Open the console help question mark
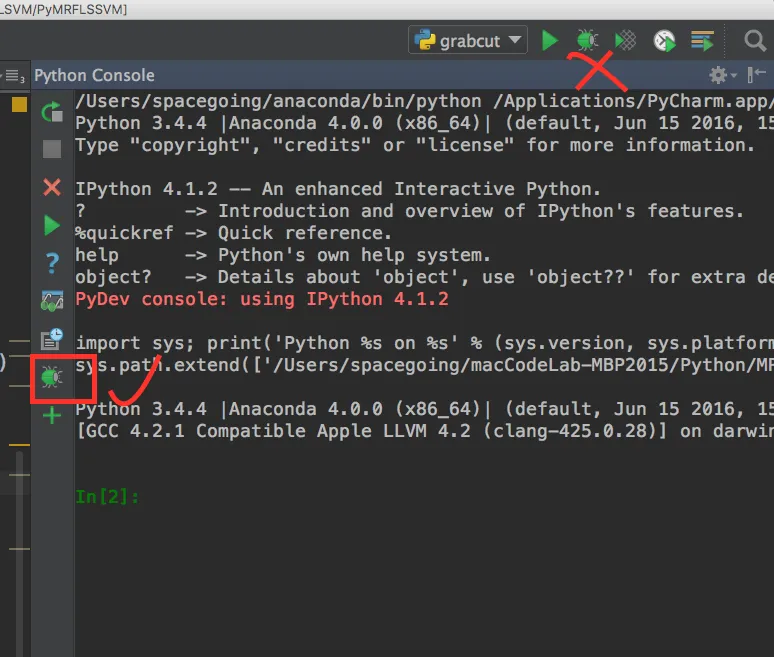This screenshot has width=774, height=657. click(52, 263)
